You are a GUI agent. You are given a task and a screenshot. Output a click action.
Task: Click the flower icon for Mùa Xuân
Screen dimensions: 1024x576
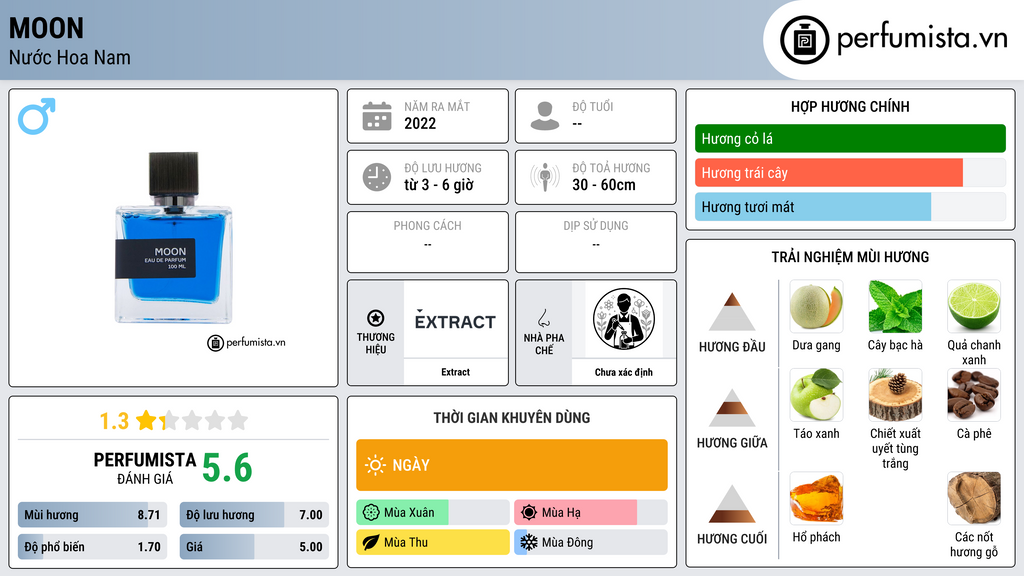pyautogui.click(x=371, y=513)
